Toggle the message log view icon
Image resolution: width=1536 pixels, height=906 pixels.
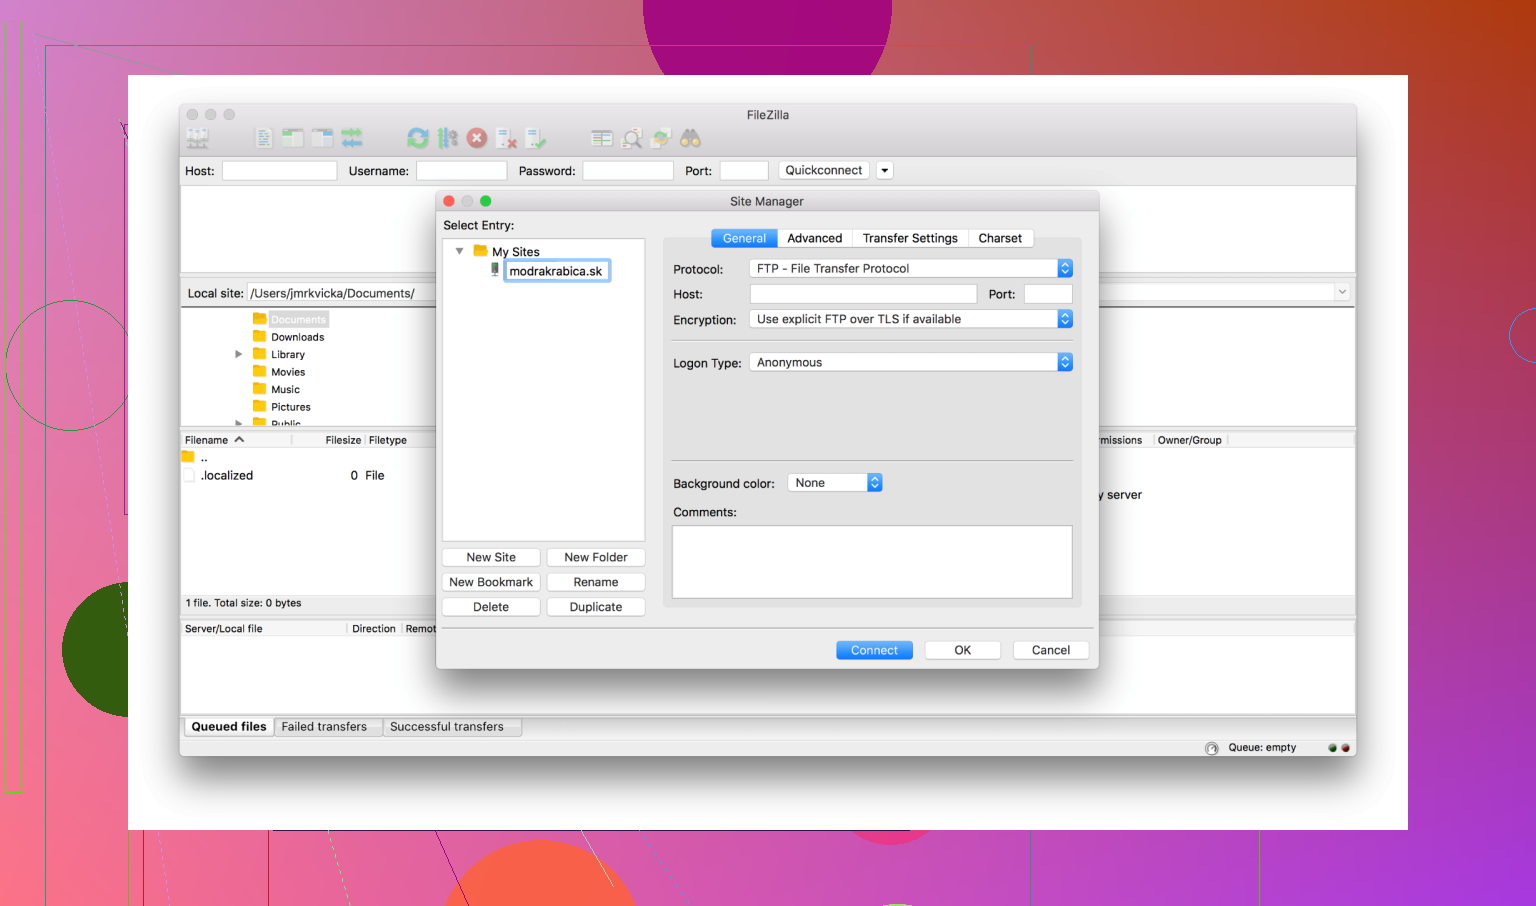click(263, 138)
